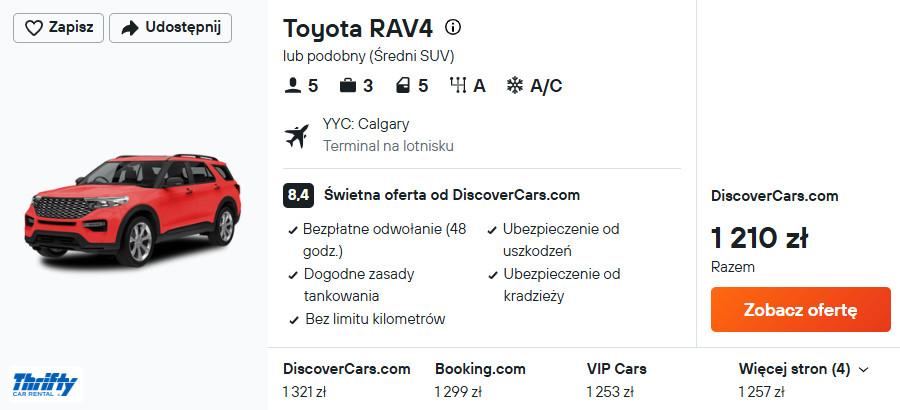Click the info icon beside Toyota RAV4

(x=453, y=27)
